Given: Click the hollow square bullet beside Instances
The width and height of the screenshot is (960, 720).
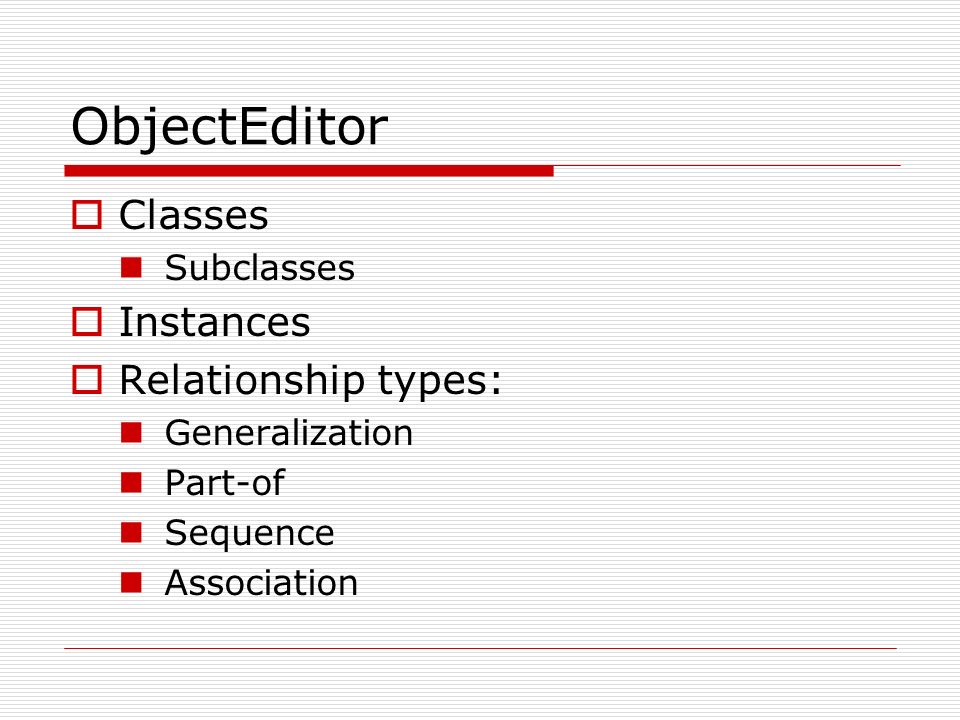Looking at the screenshot, I should [87, 321].
